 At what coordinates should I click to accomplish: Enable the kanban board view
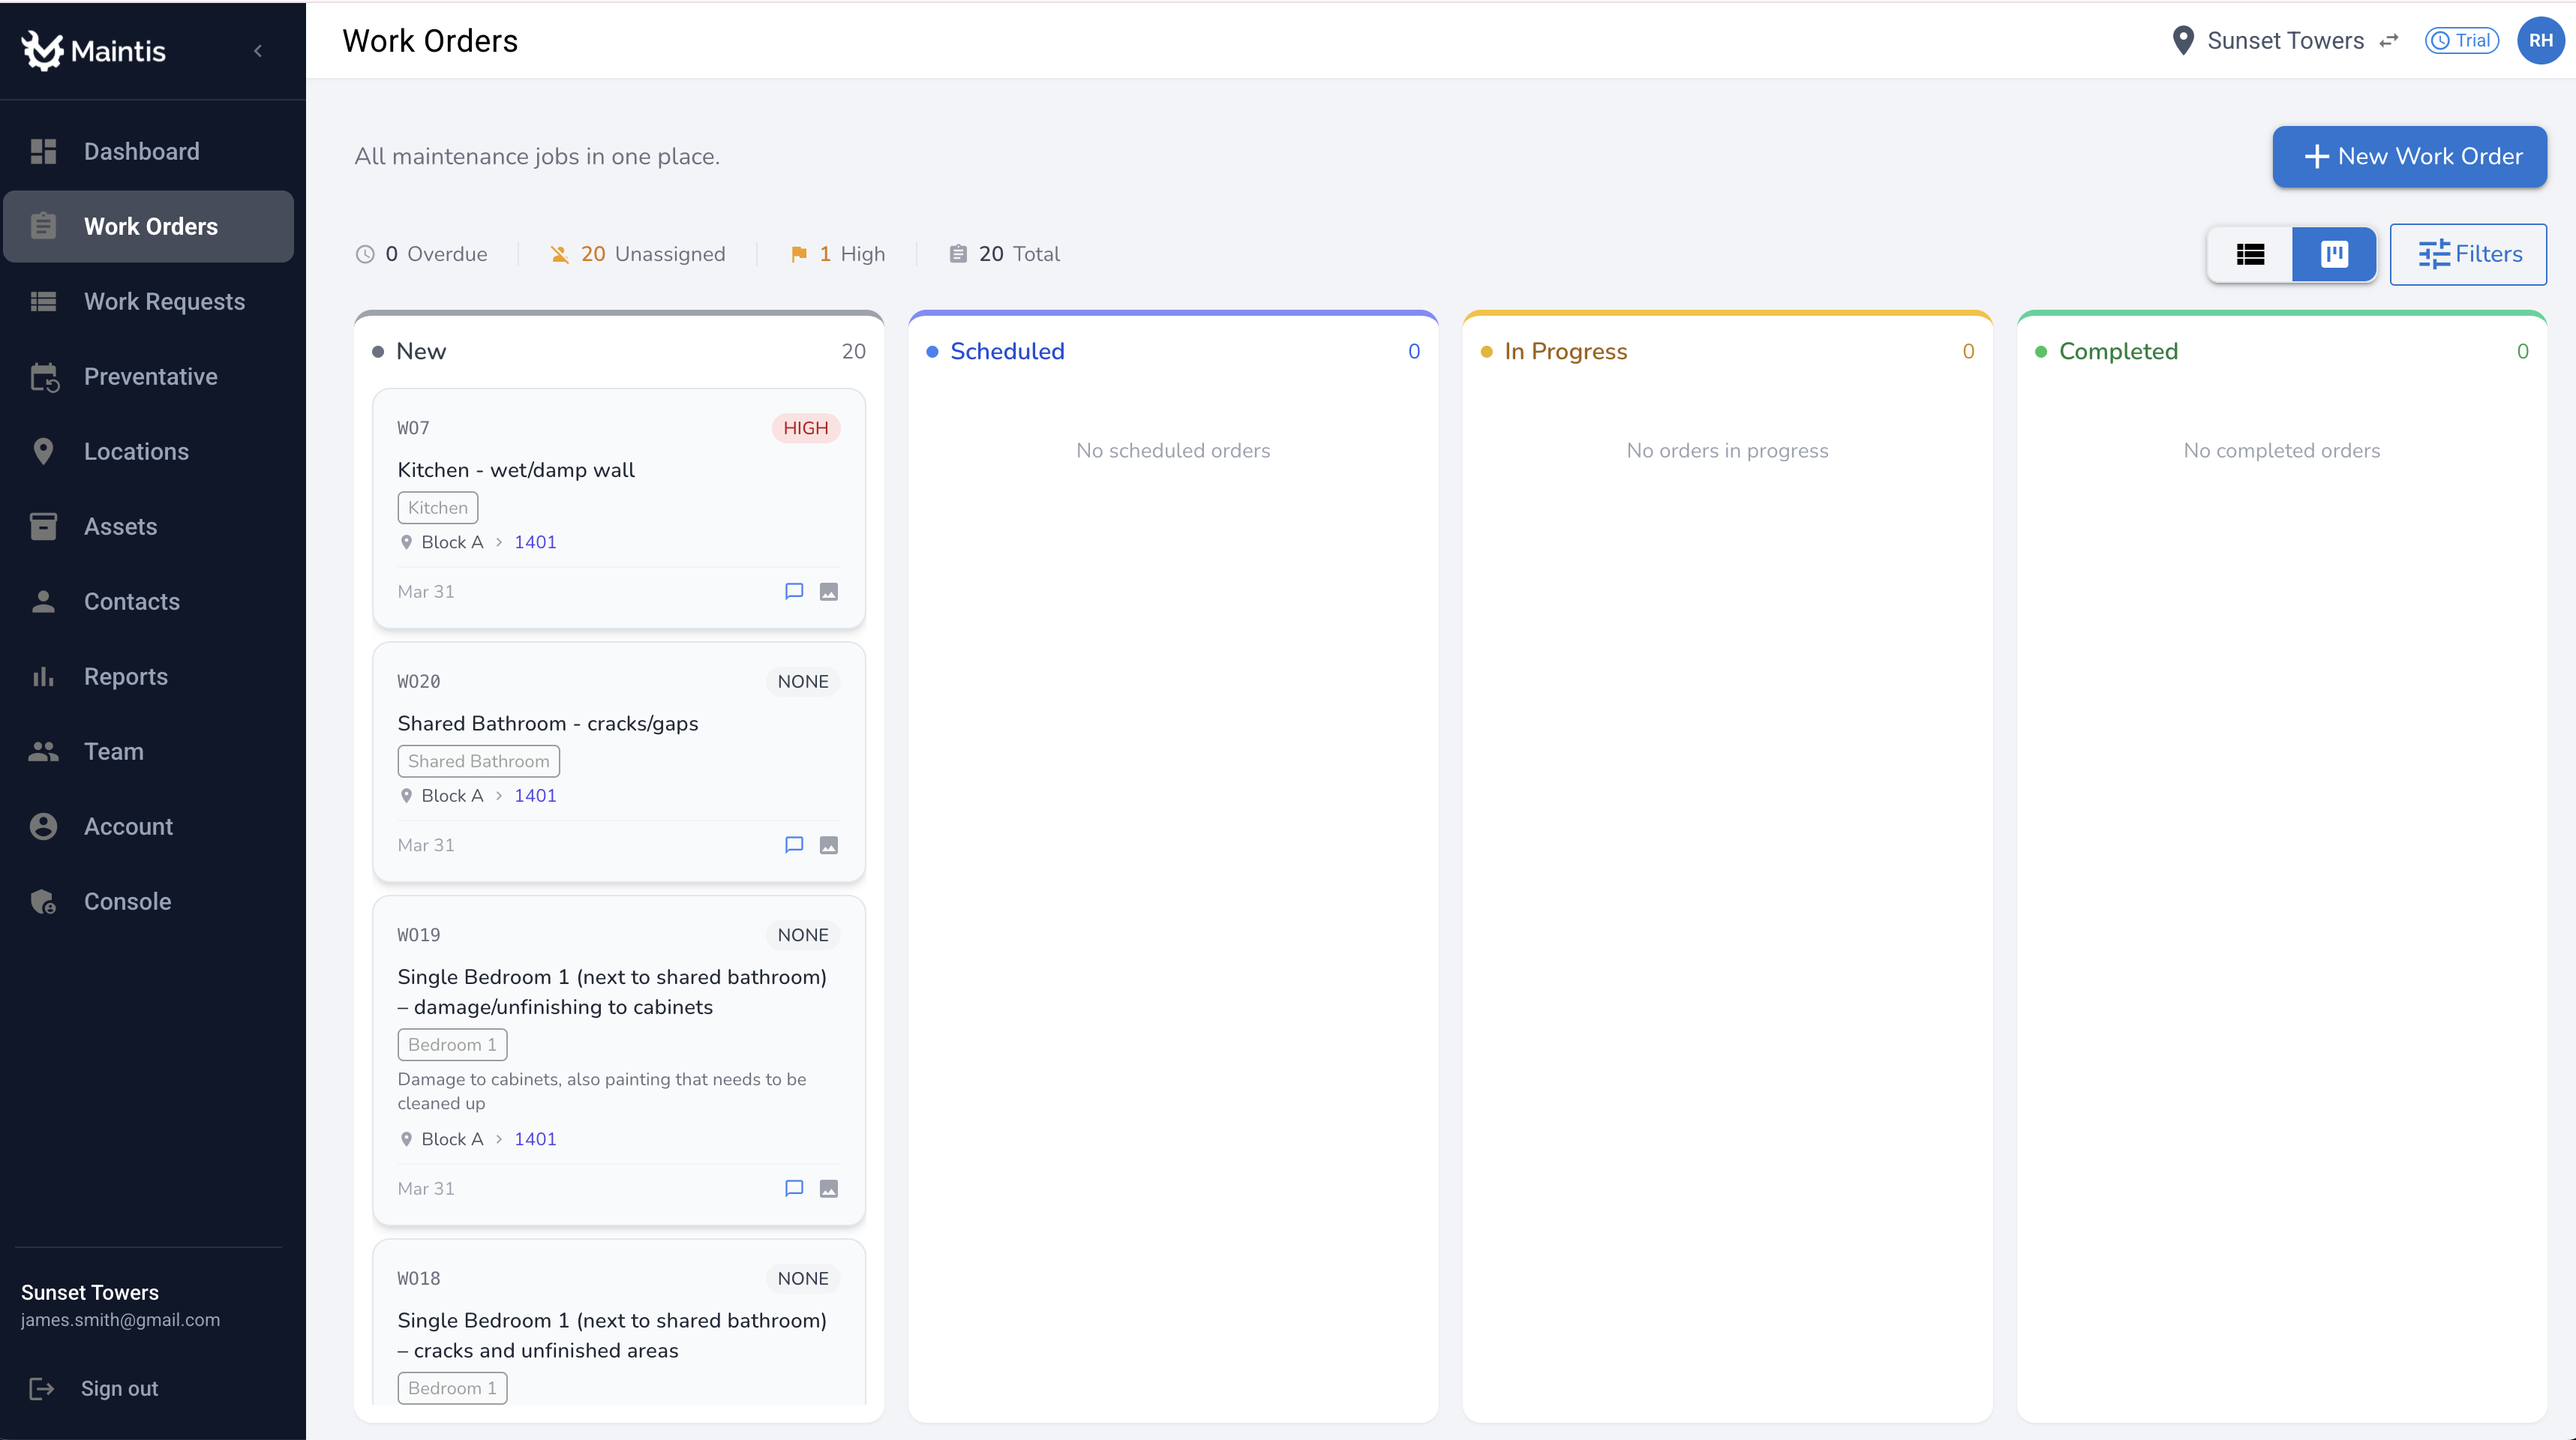click(2334, 254)
